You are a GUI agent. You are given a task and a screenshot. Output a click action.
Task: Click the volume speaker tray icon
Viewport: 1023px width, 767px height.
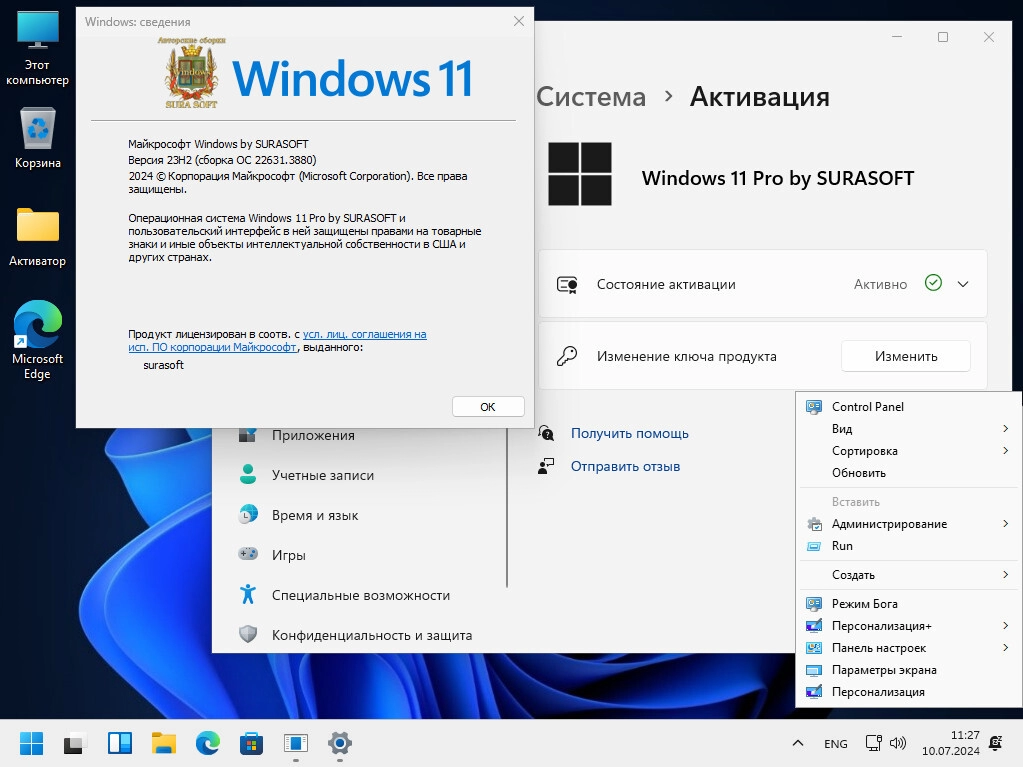coord(898,743)
